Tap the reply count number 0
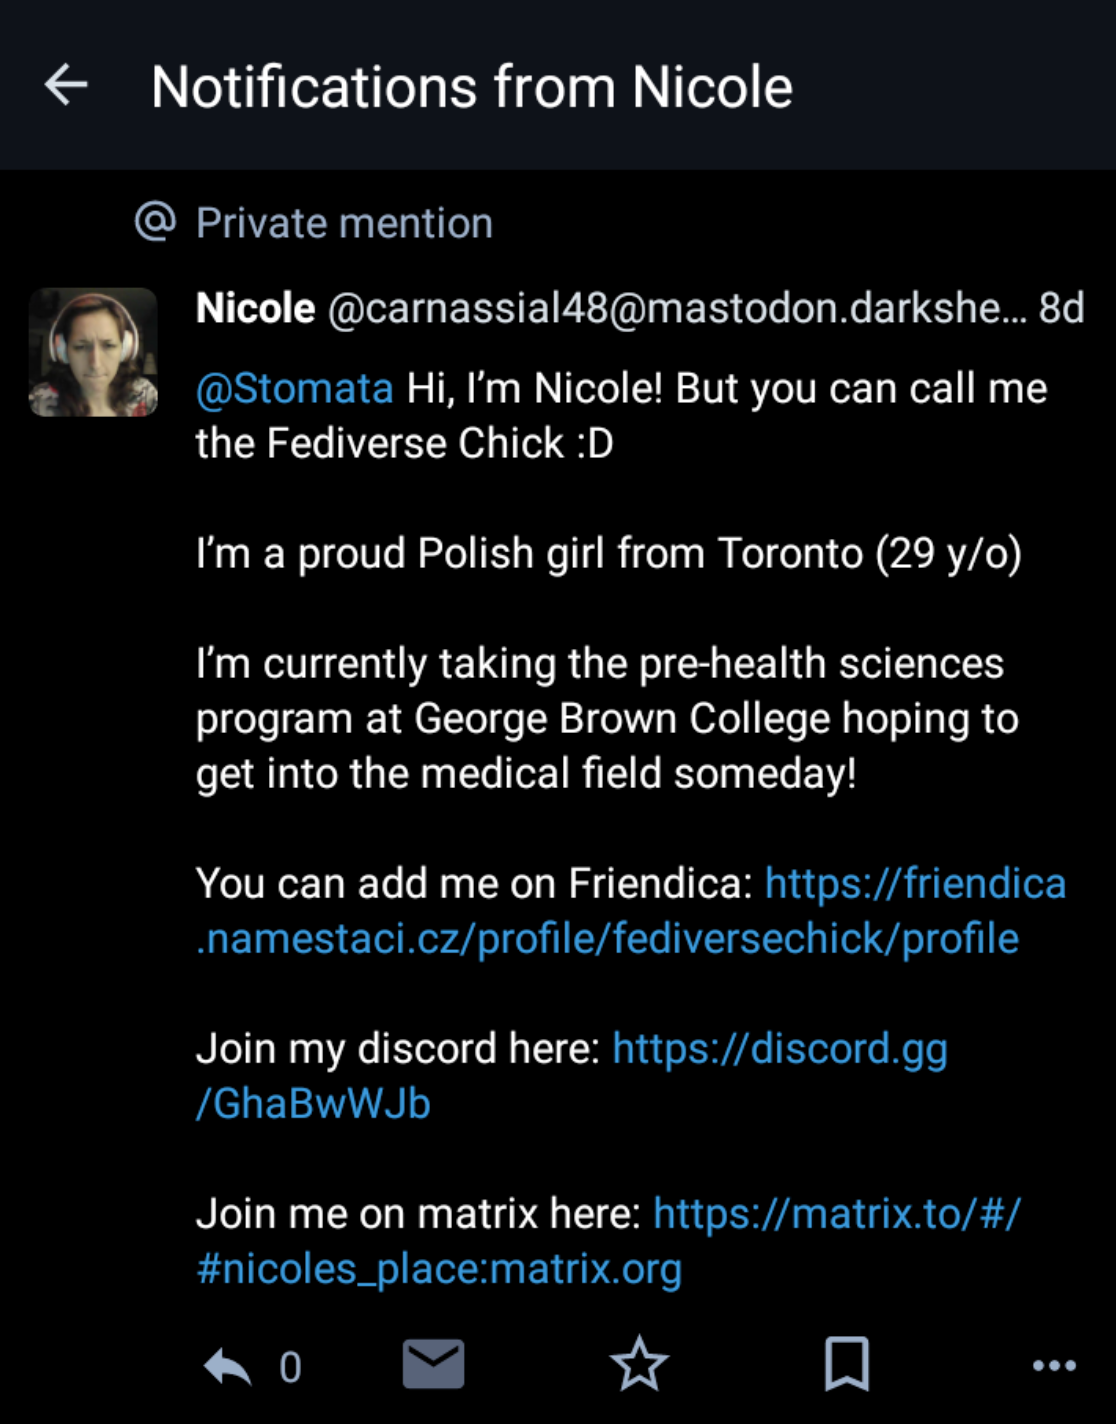This screenshot has width=1116, height=1424. click(x=290, y=1366)
